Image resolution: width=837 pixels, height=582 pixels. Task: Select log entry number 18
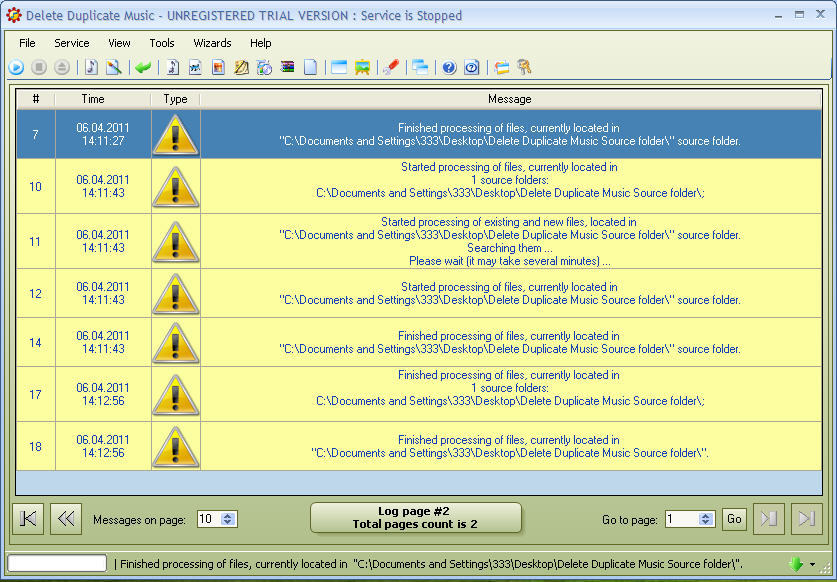[418, 446]
